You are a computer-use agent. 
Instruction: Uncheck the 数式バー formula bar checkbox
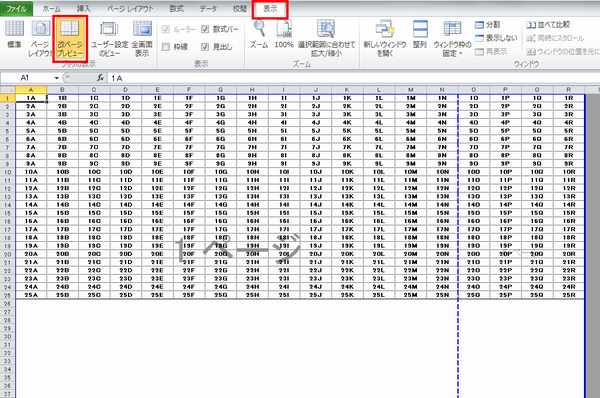point(205,29)
